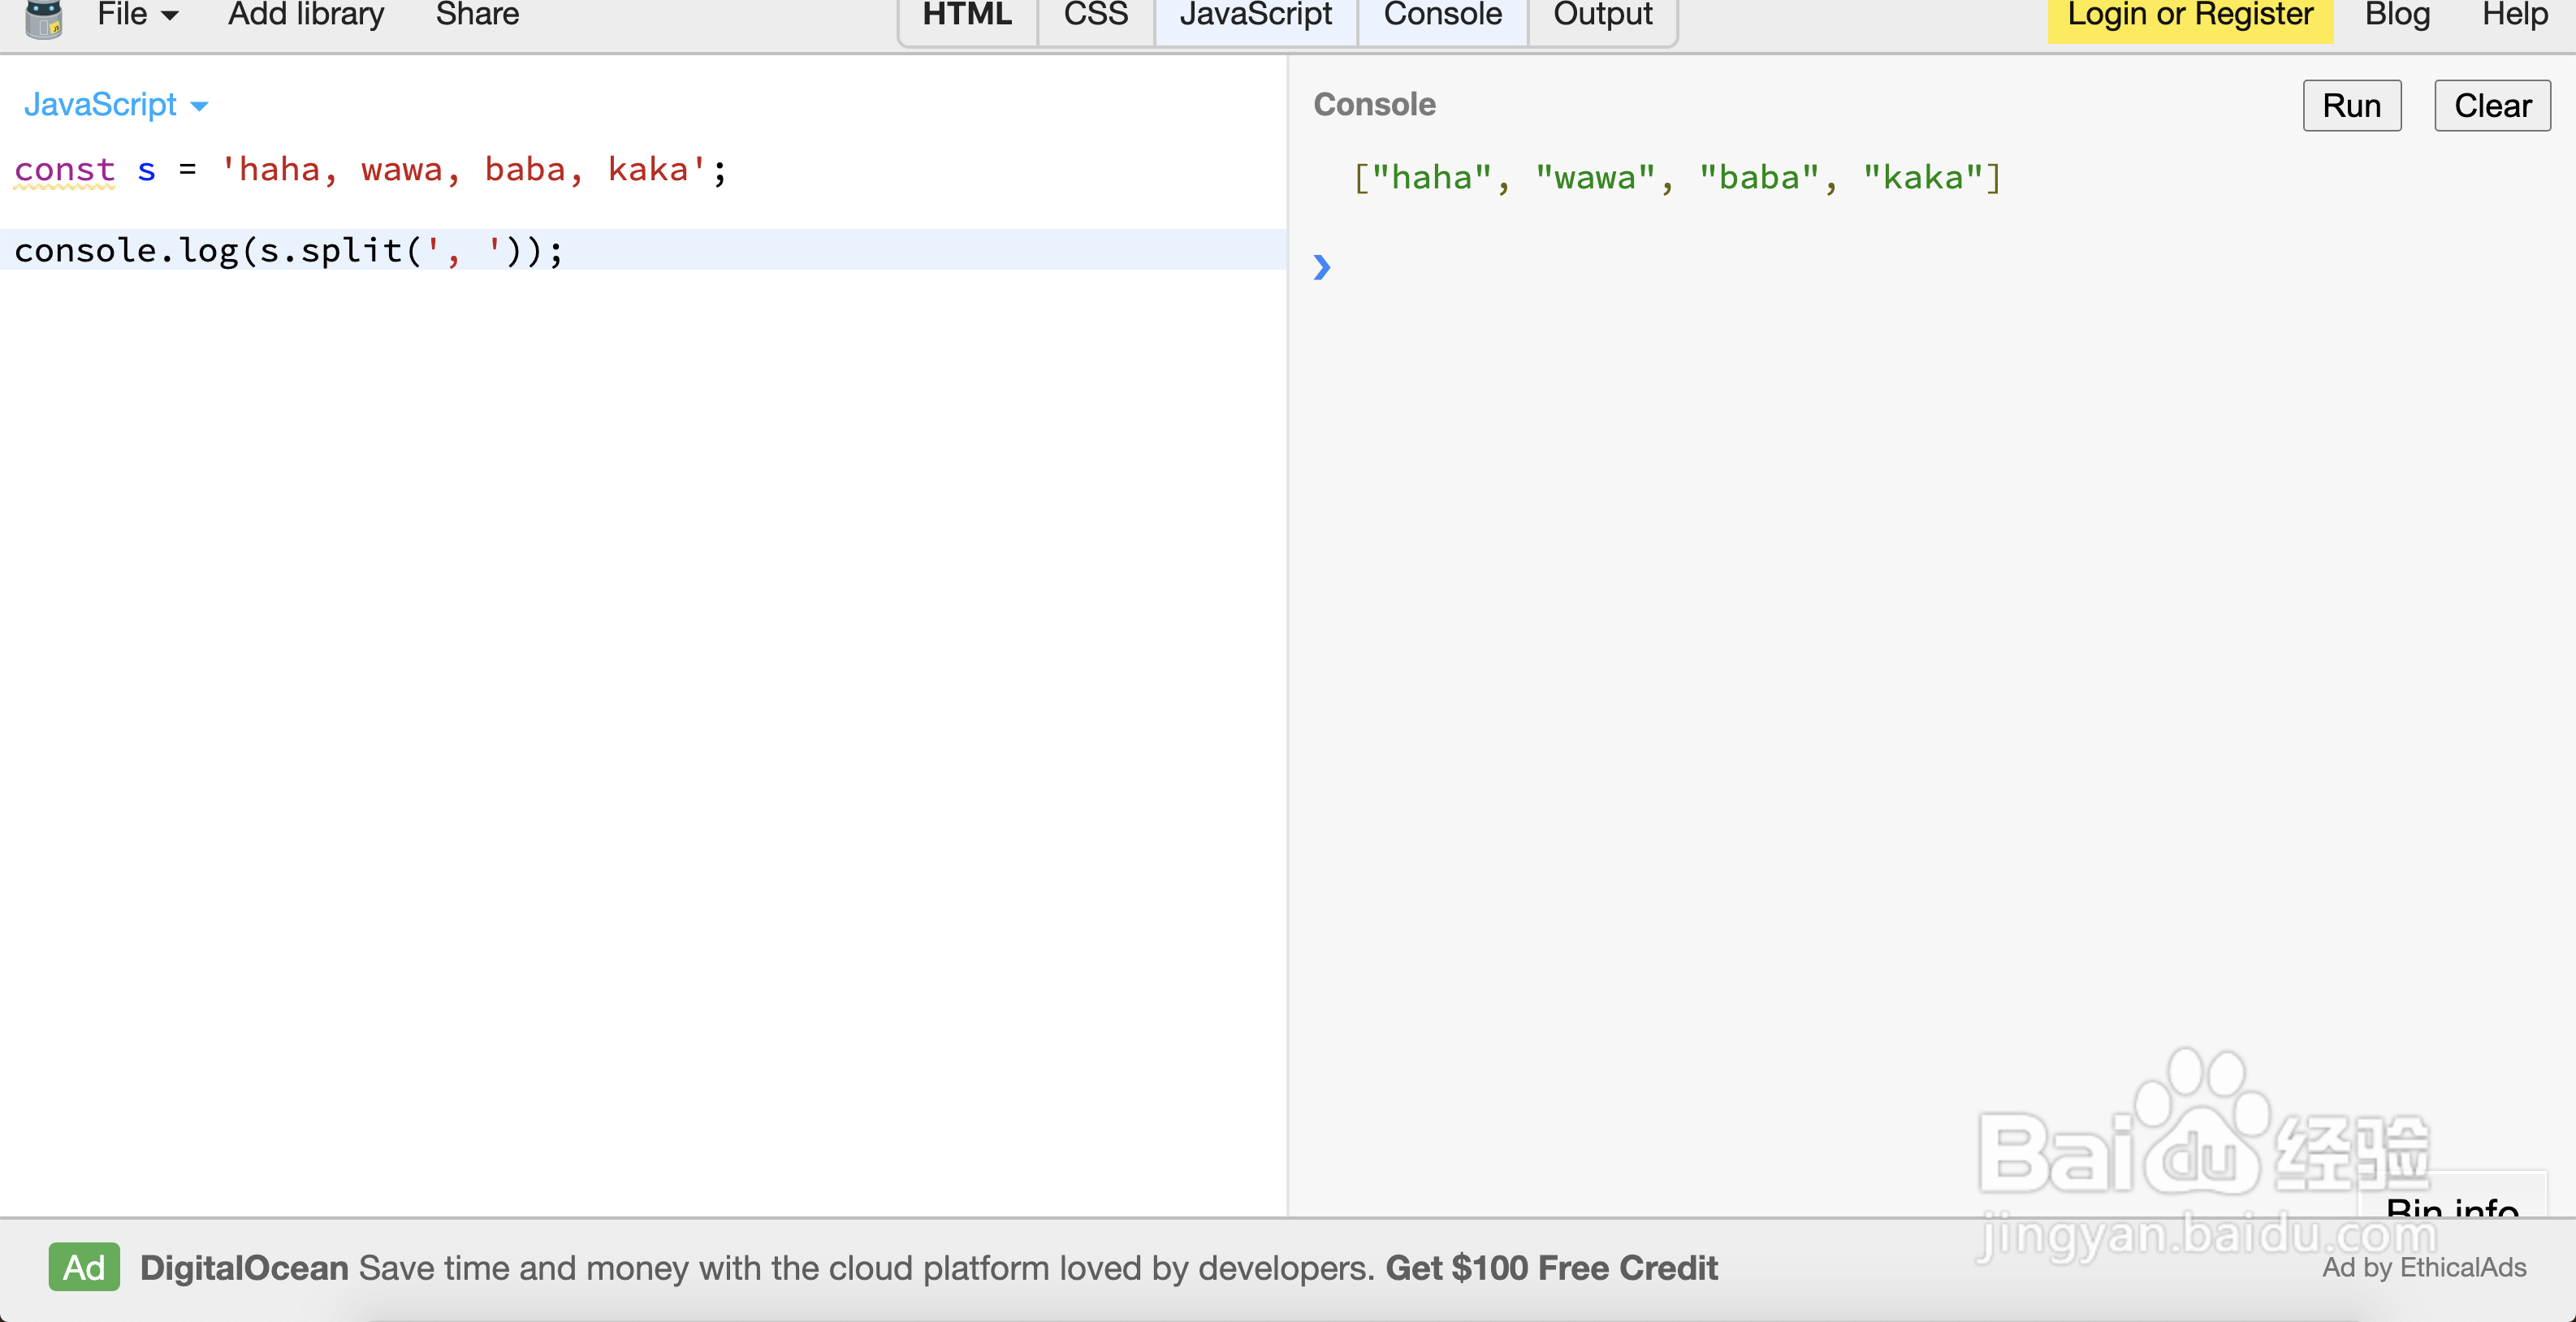Toggle the CSS panel tab

1095,15
